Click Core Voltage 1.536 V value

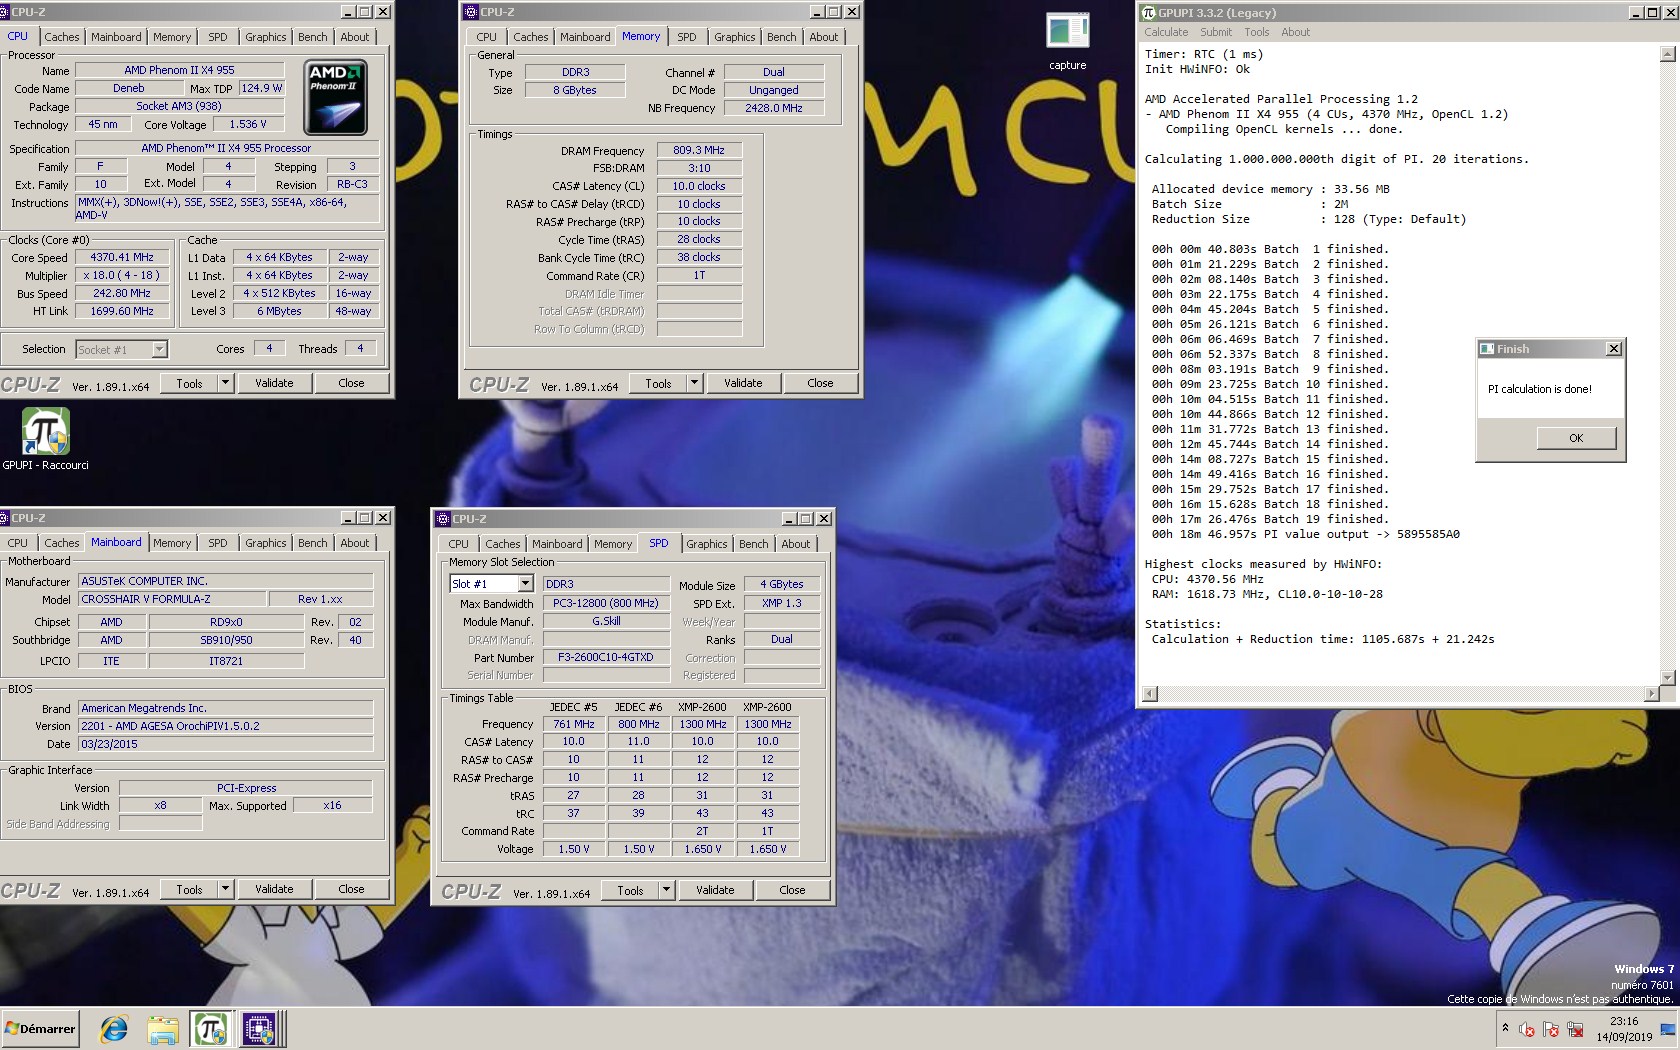tap(248, 124)
